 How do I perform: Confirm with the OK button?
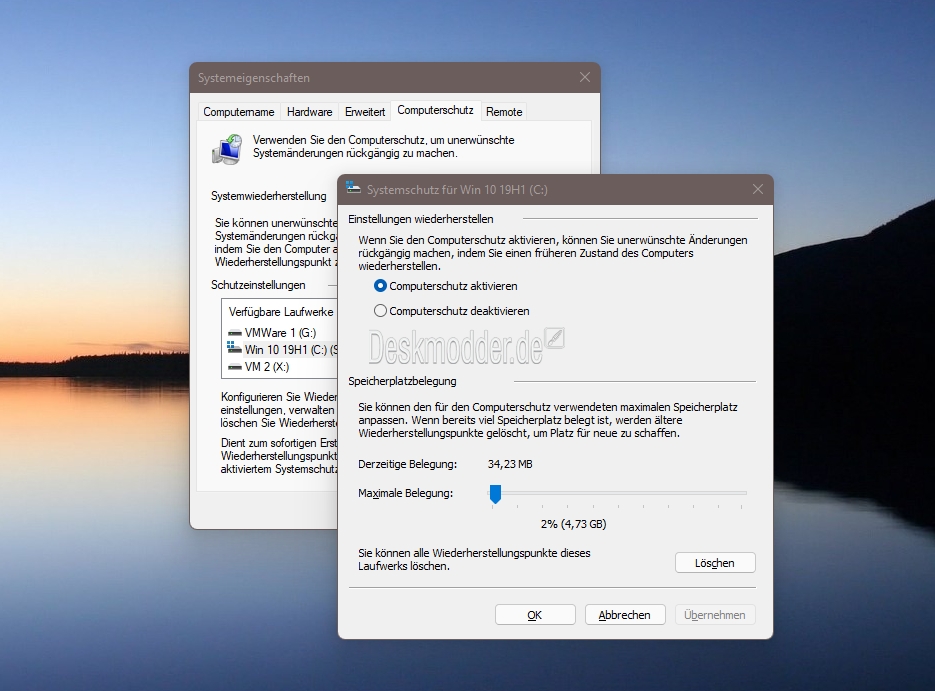pyautogui.click(x=535, y=615)
